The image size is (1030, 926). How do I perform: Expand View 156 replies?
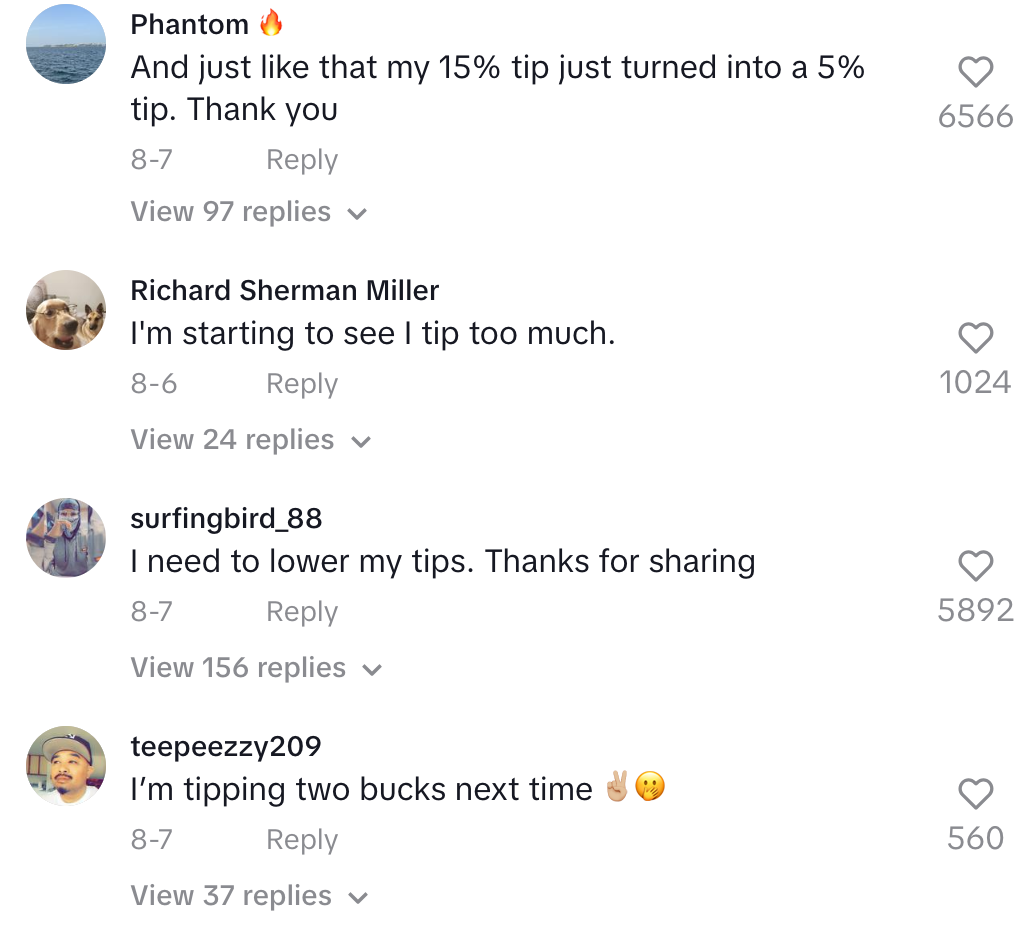[256, 668]
